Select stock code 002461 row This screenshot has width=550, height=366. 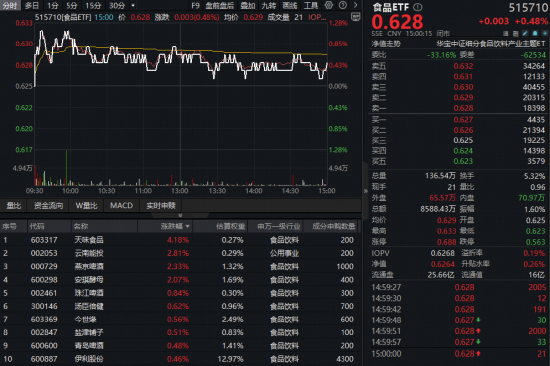click(x=180, y=293)
